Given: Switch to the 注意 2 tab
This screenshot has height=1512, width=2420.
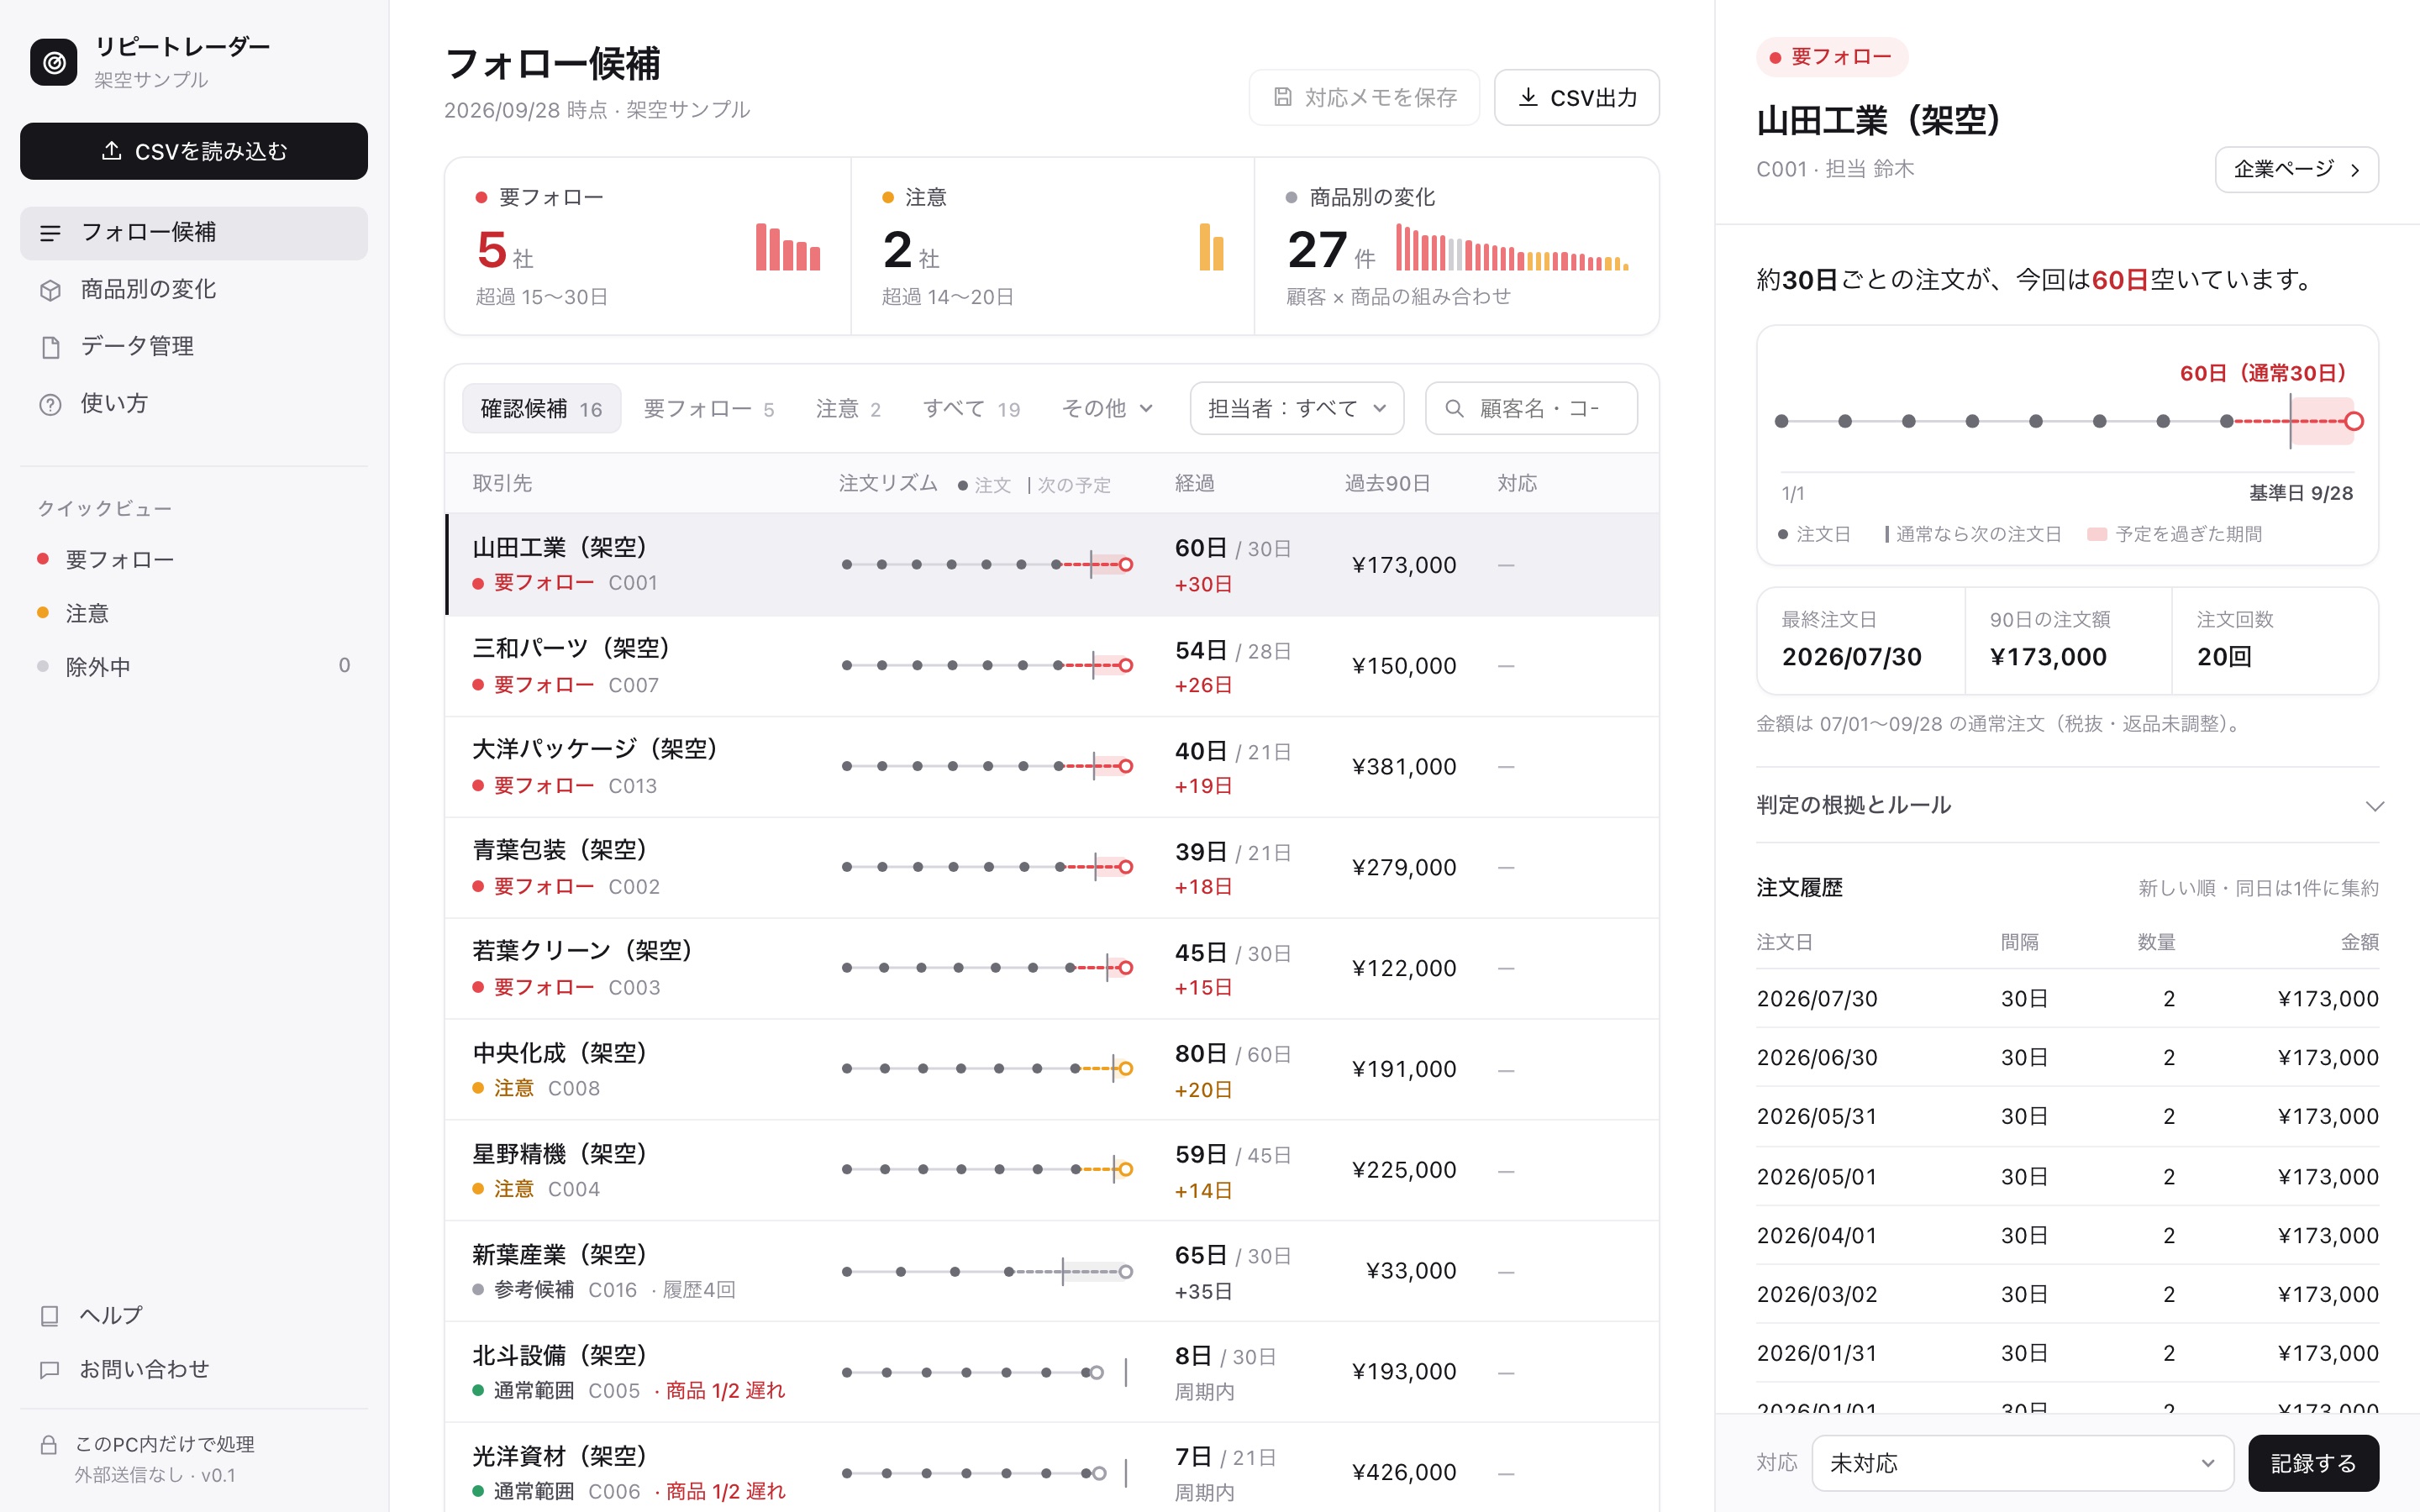Looking at the screenshot, I should [x=848, y=408].
